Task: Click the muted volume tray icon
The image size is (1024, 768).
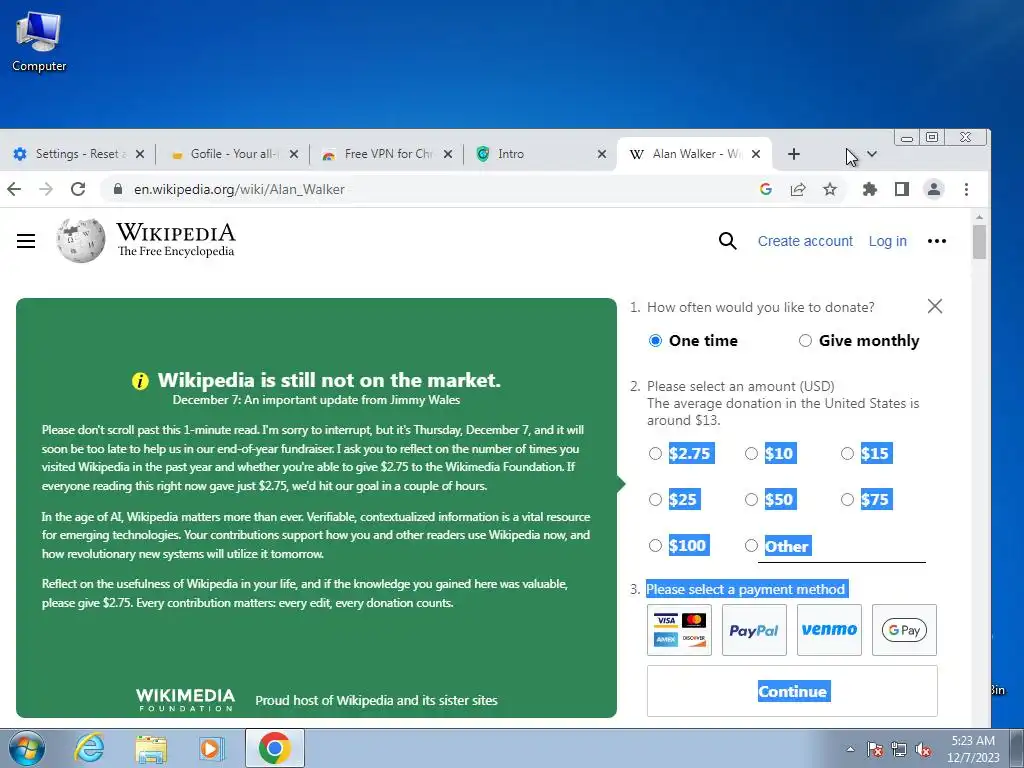Action: [x=923, y=749]
